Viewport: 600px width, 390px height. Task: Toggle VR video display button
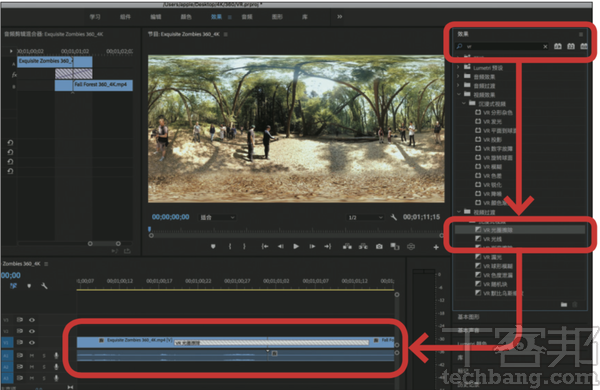[411, 246]
